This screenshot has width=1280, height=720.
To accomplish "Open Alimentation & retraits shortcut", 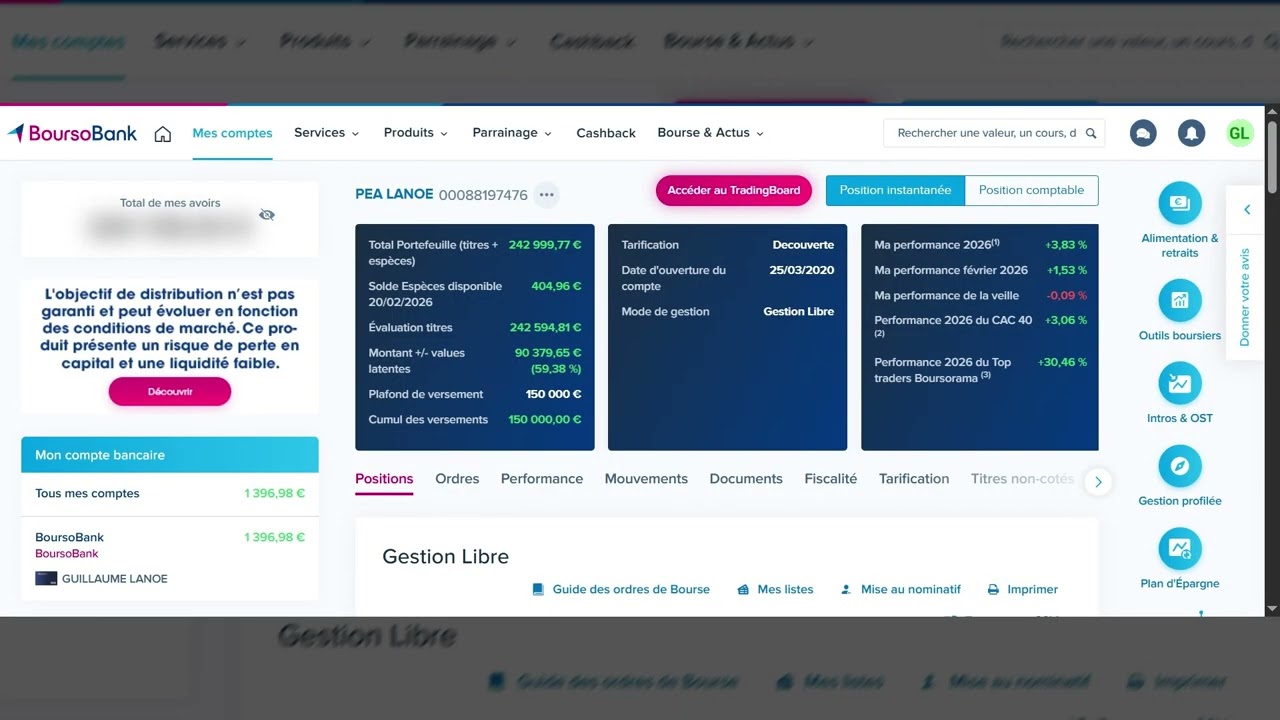I will point(1180,221).
